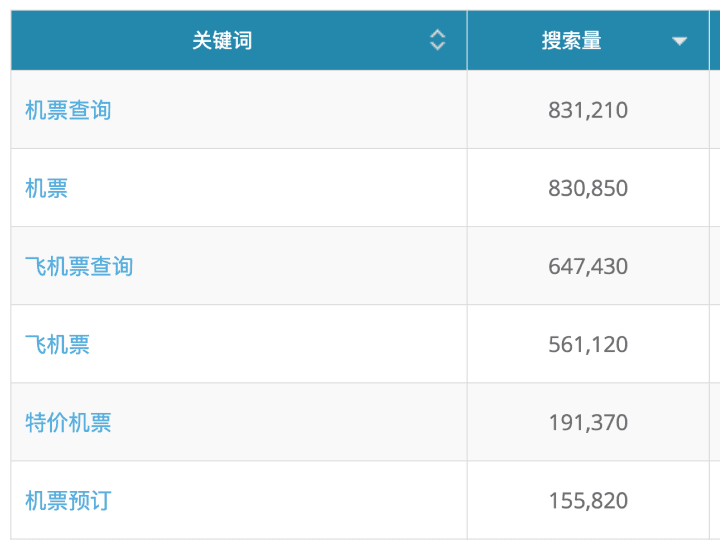Screen dimensions: 720x540
Task: Click the 关键词 header text label
Action: (222, 40)
